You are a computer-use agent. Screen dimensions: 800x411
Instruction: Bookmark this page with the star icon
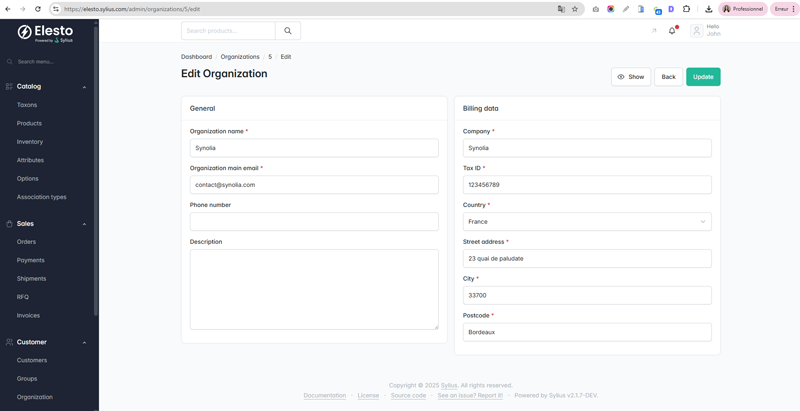[575, 9]
